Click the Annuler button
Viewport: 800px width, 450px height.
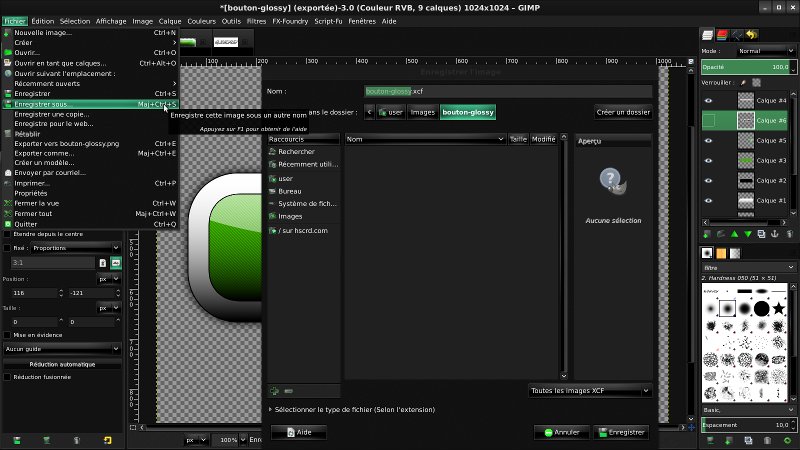(x=561, y=432)
